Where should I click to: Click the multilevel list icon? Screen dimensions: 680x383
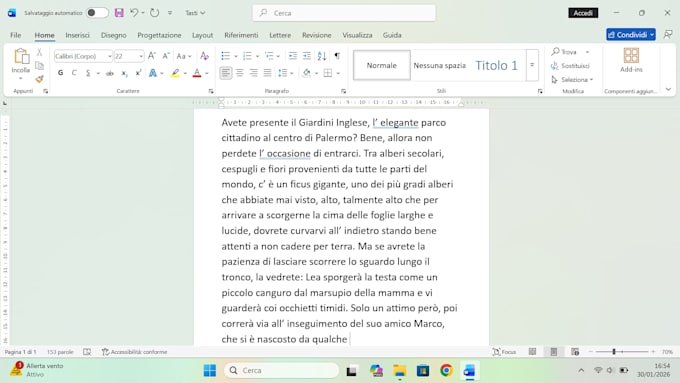269,56
